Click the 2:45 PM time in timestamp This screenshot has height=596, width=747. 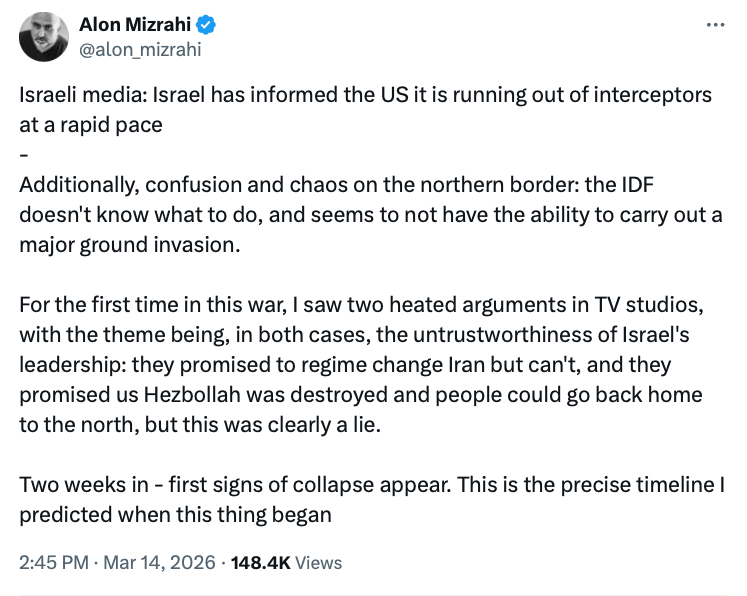[55, 563]
